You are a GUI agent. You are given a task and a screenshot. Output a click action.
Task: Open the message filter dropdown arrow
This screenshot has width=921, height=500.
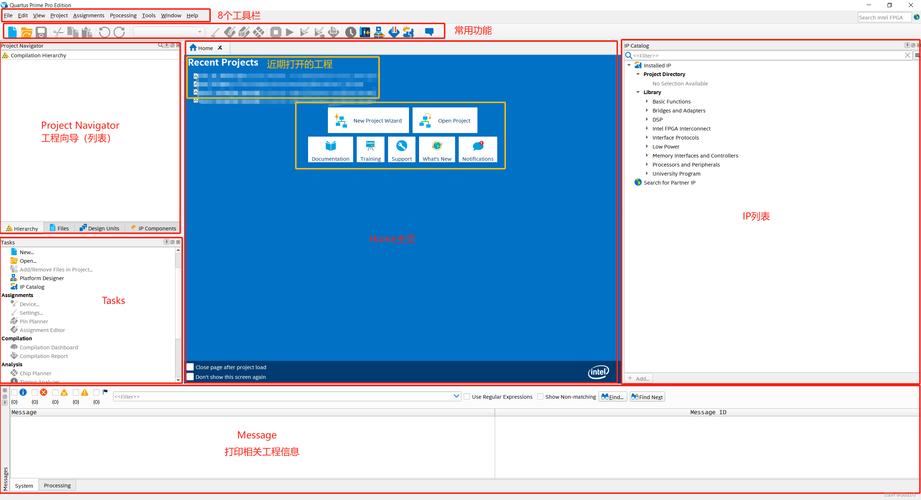(456, 397)
